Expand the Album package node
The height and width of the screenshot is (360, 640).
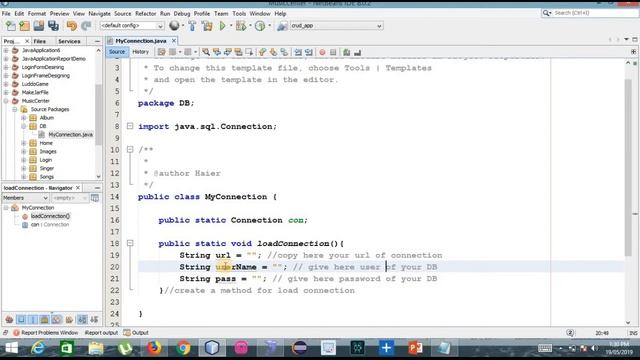(24, 118)
